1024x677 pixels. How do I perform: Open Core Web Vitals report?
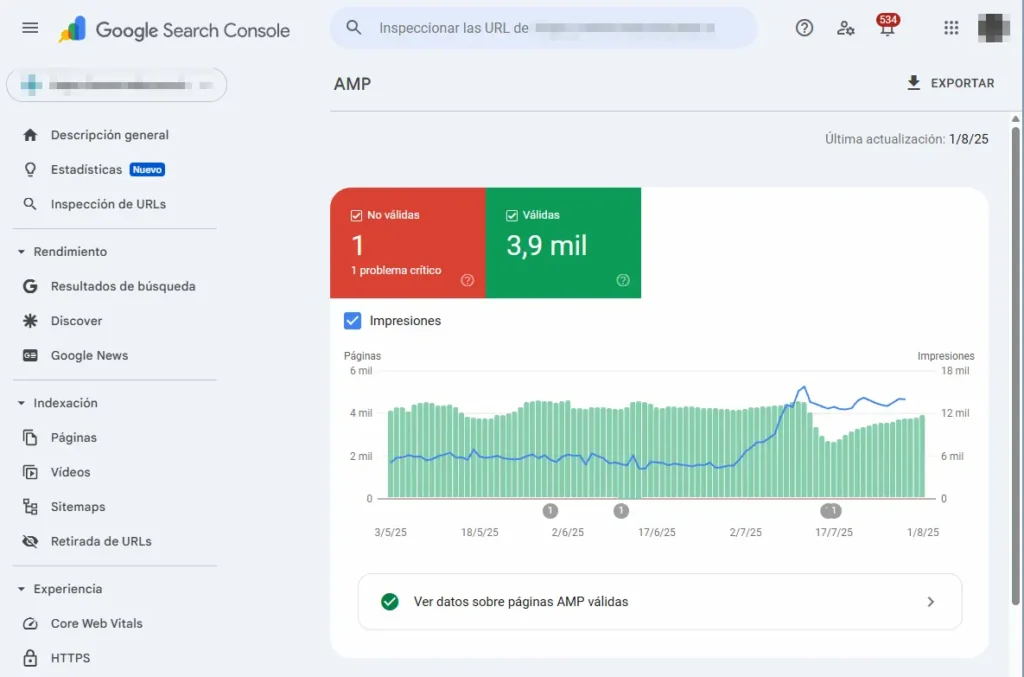(x=97, y=623)
